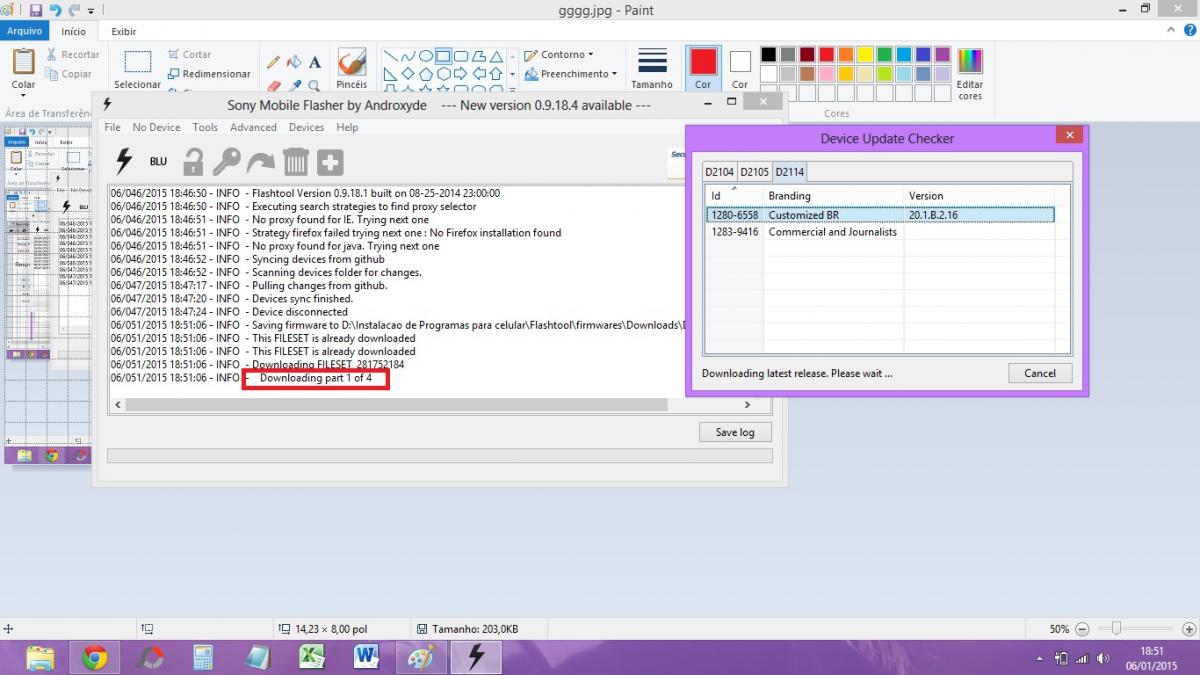
Task: Choose the Diamond shape in shapes gallery
Action: coord(408,74)
